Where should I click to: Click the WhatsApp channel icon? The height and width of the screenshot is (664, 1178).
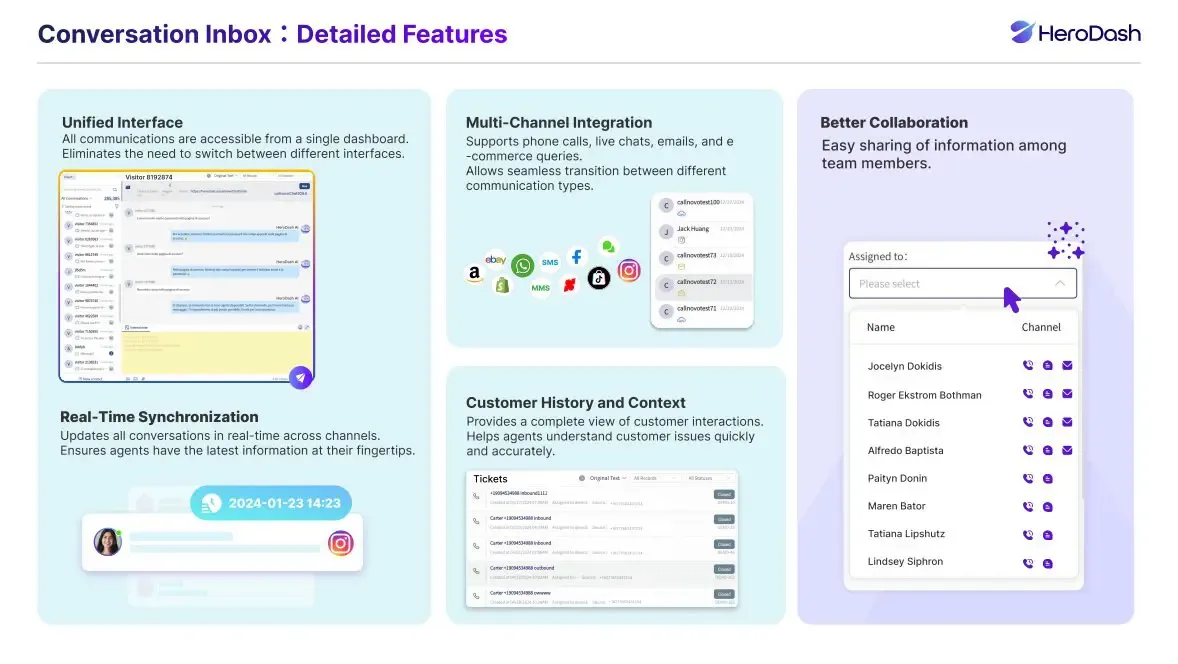522,265
